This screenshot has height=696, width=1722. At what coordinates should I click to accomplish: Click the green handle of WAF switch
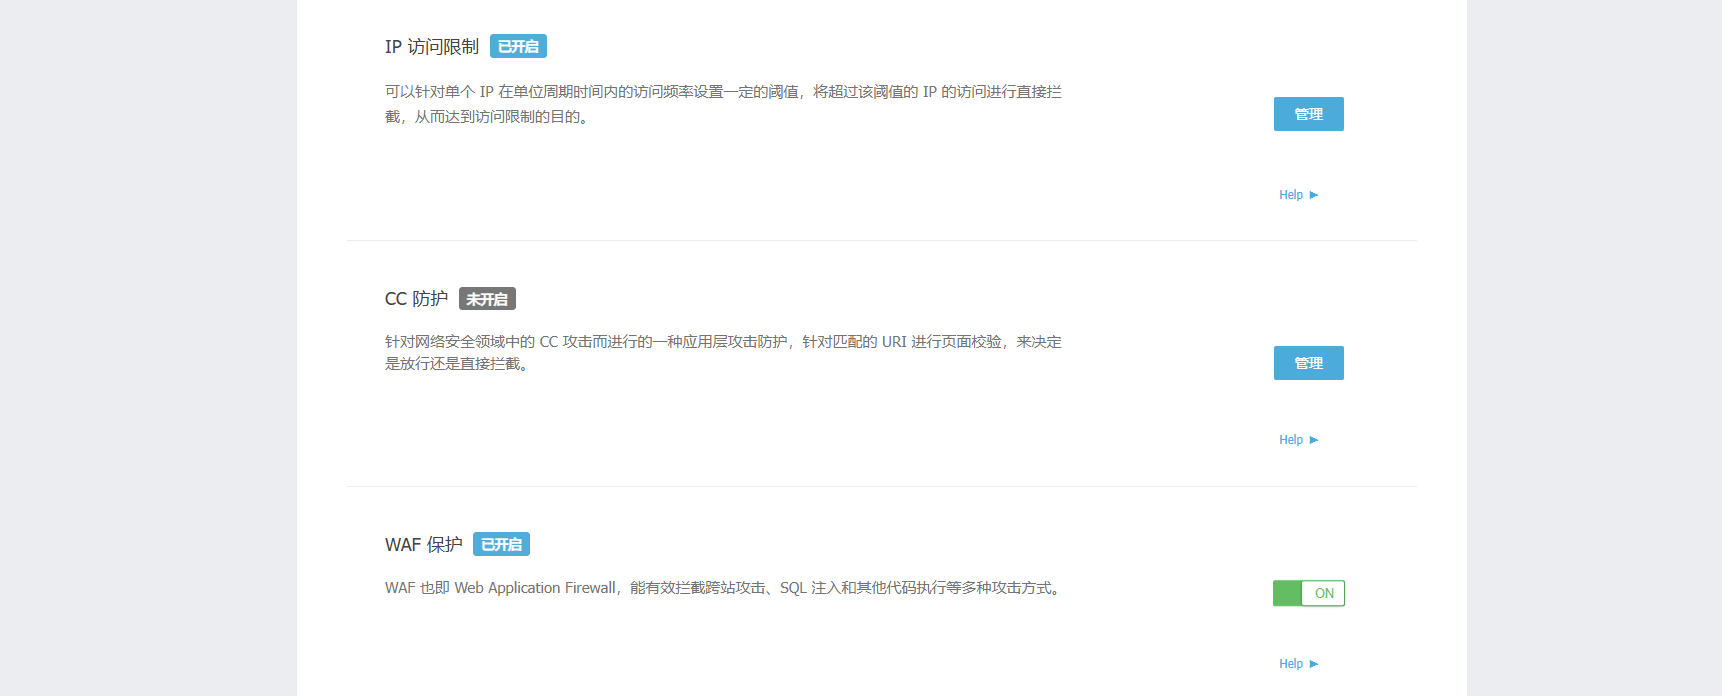tap(1287, 593)
